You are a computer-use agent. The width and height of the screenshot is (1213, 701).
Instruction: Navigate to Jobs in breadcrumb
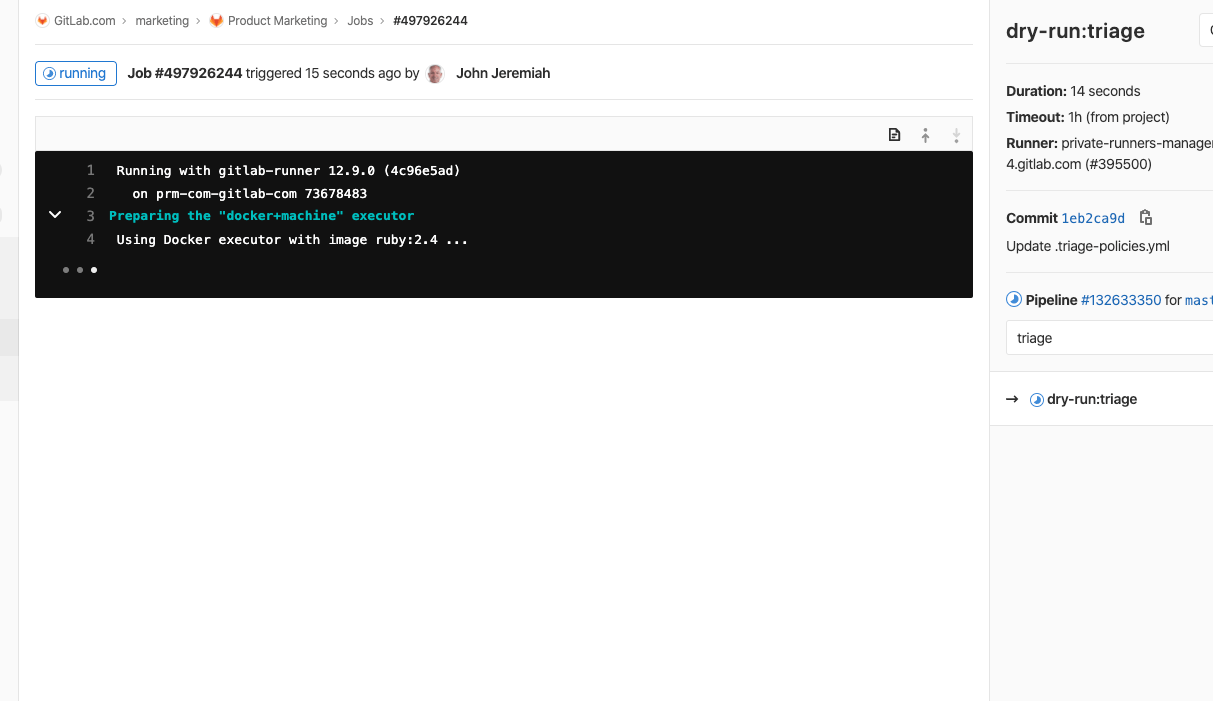(x=360, y=21)
